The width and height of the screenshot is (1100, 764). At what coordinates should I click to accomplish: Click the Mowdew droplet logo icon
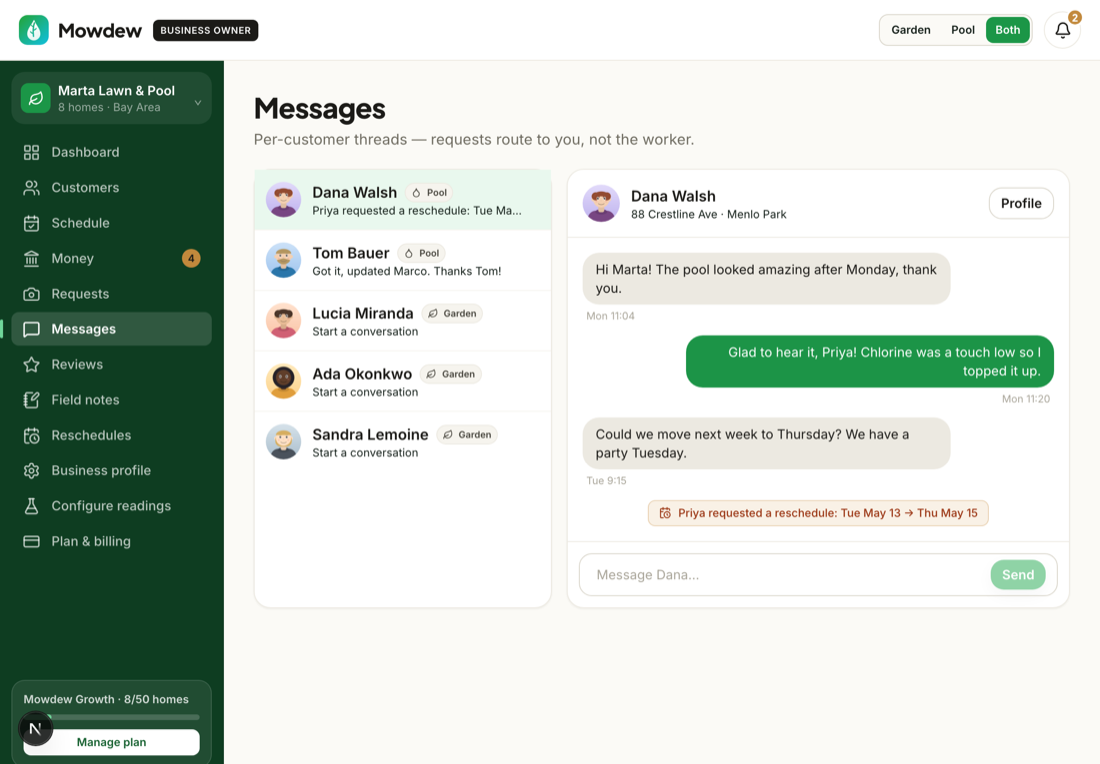point(34,30)
